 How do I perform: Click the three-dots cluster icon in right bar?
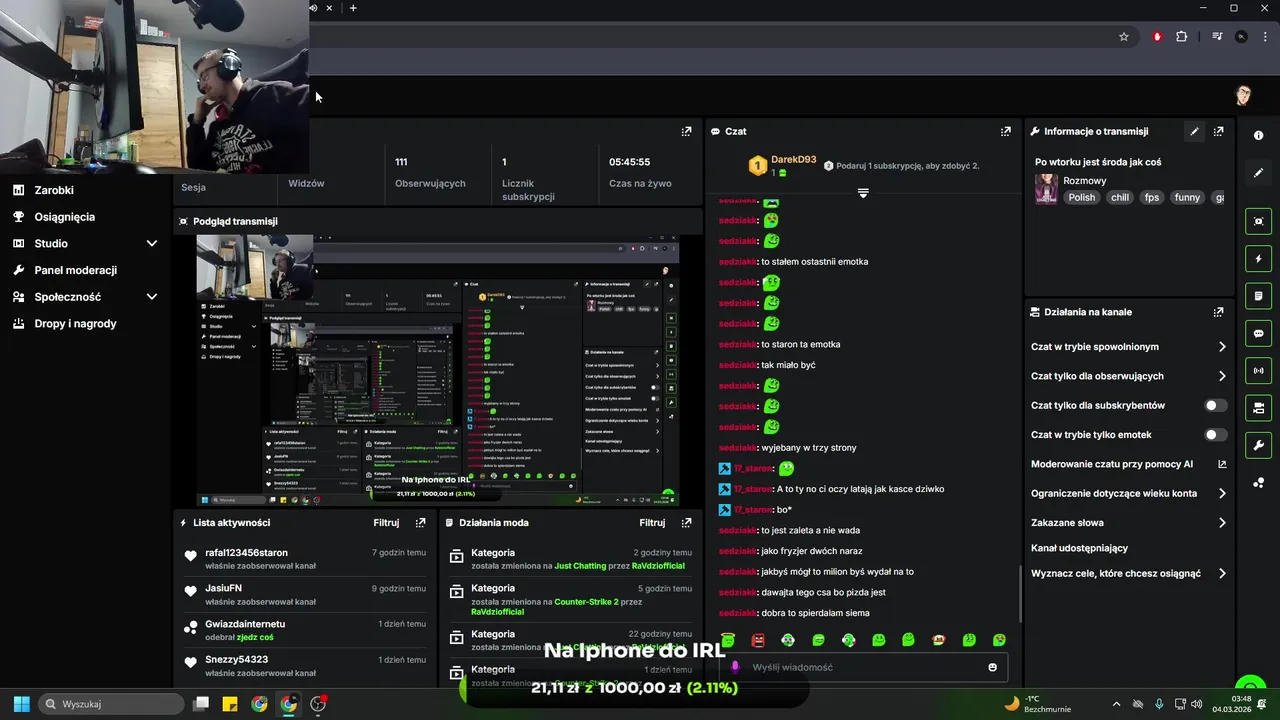[1258, 483]
